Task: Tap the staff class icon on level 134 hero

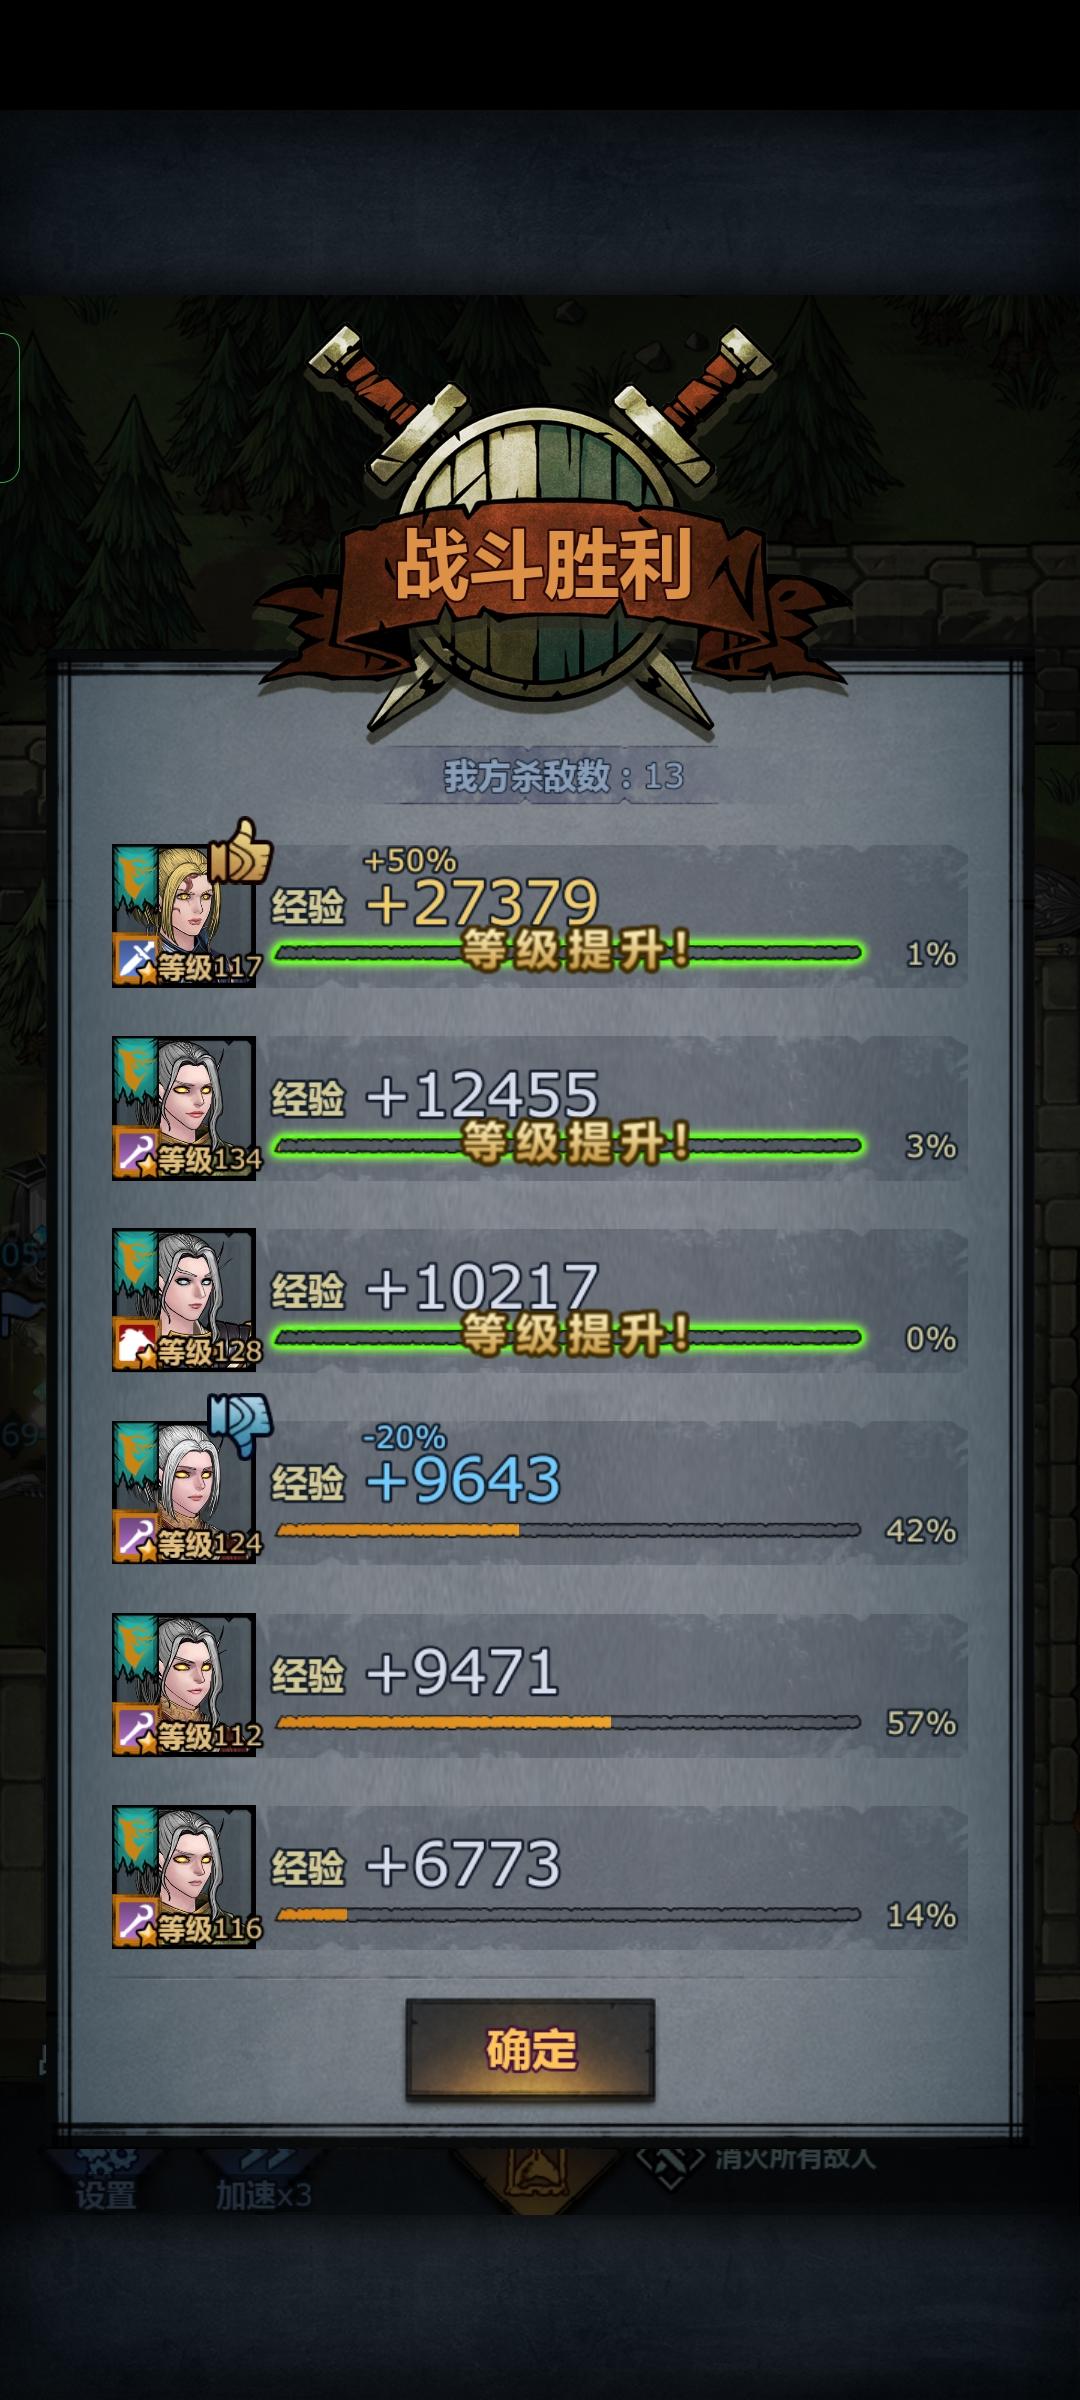Action: pos(136,1152)
